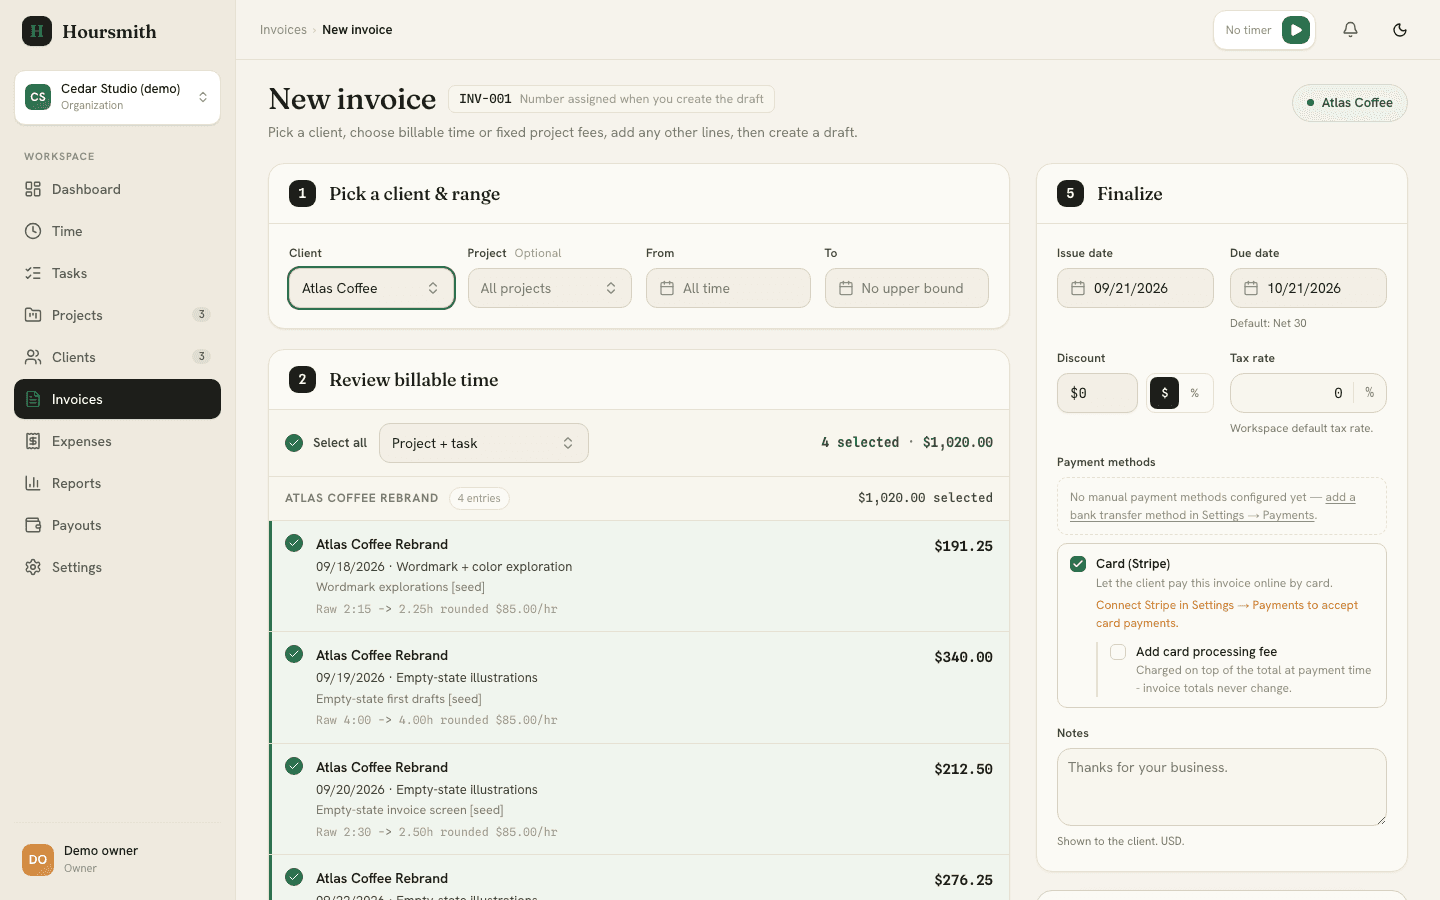Navigate to Projects
This screenshot has width=1440, height=900.
pyautogui.click(x=118, y=315)
